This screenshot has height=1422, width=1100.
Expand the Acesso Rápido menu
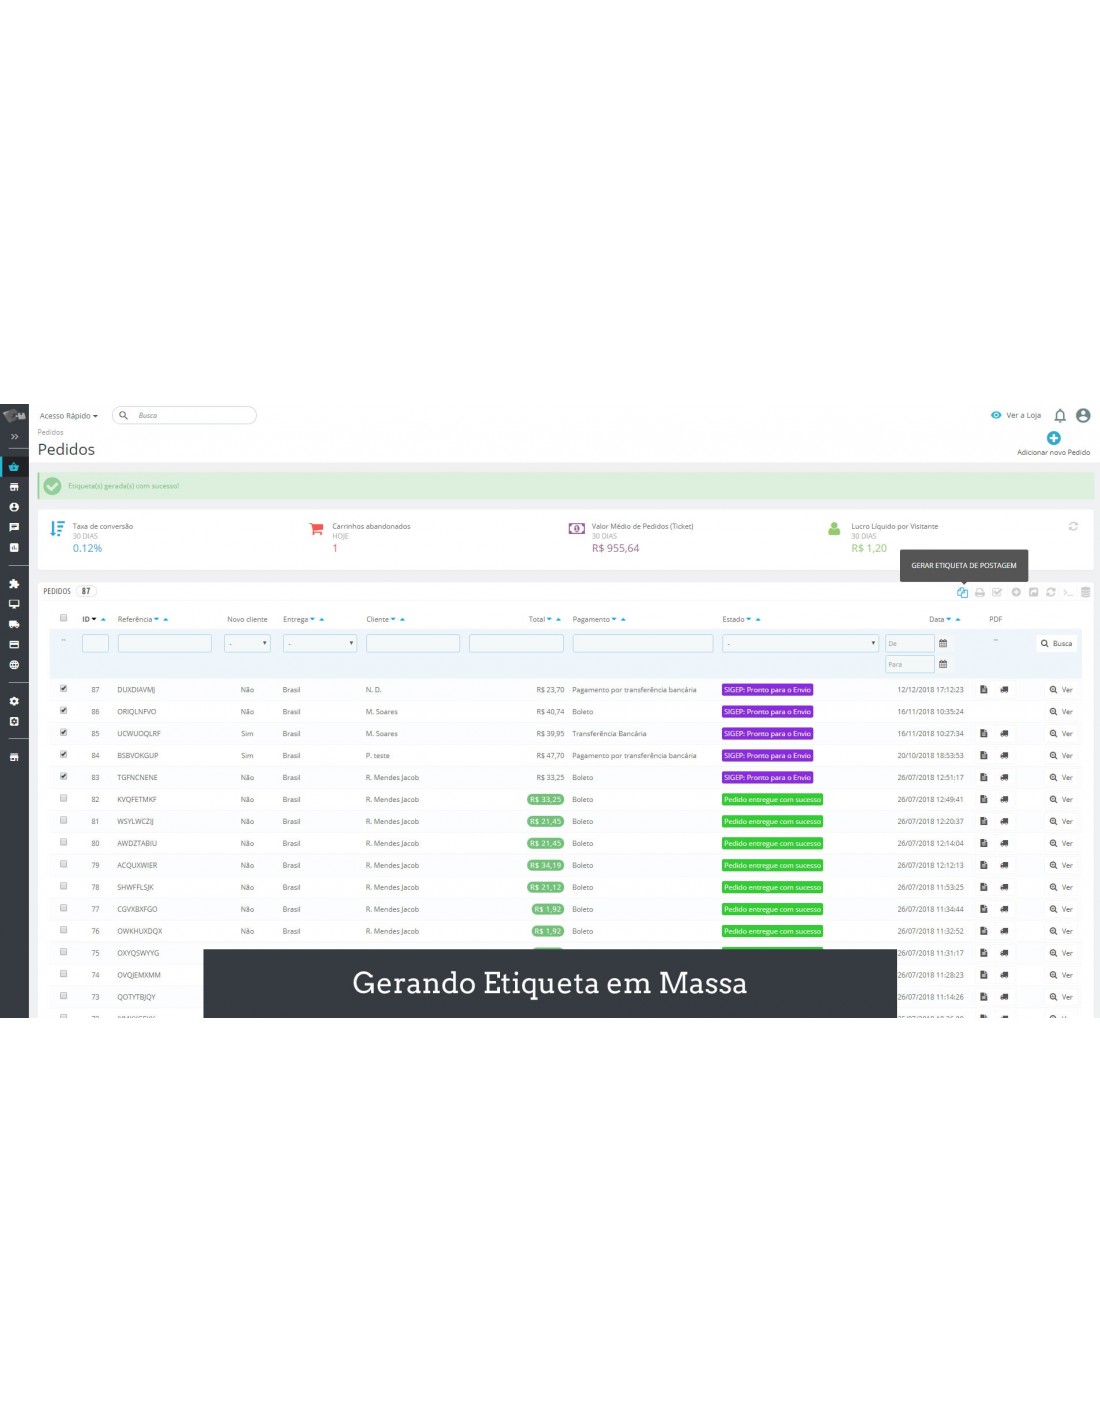(x=68, y=416)
